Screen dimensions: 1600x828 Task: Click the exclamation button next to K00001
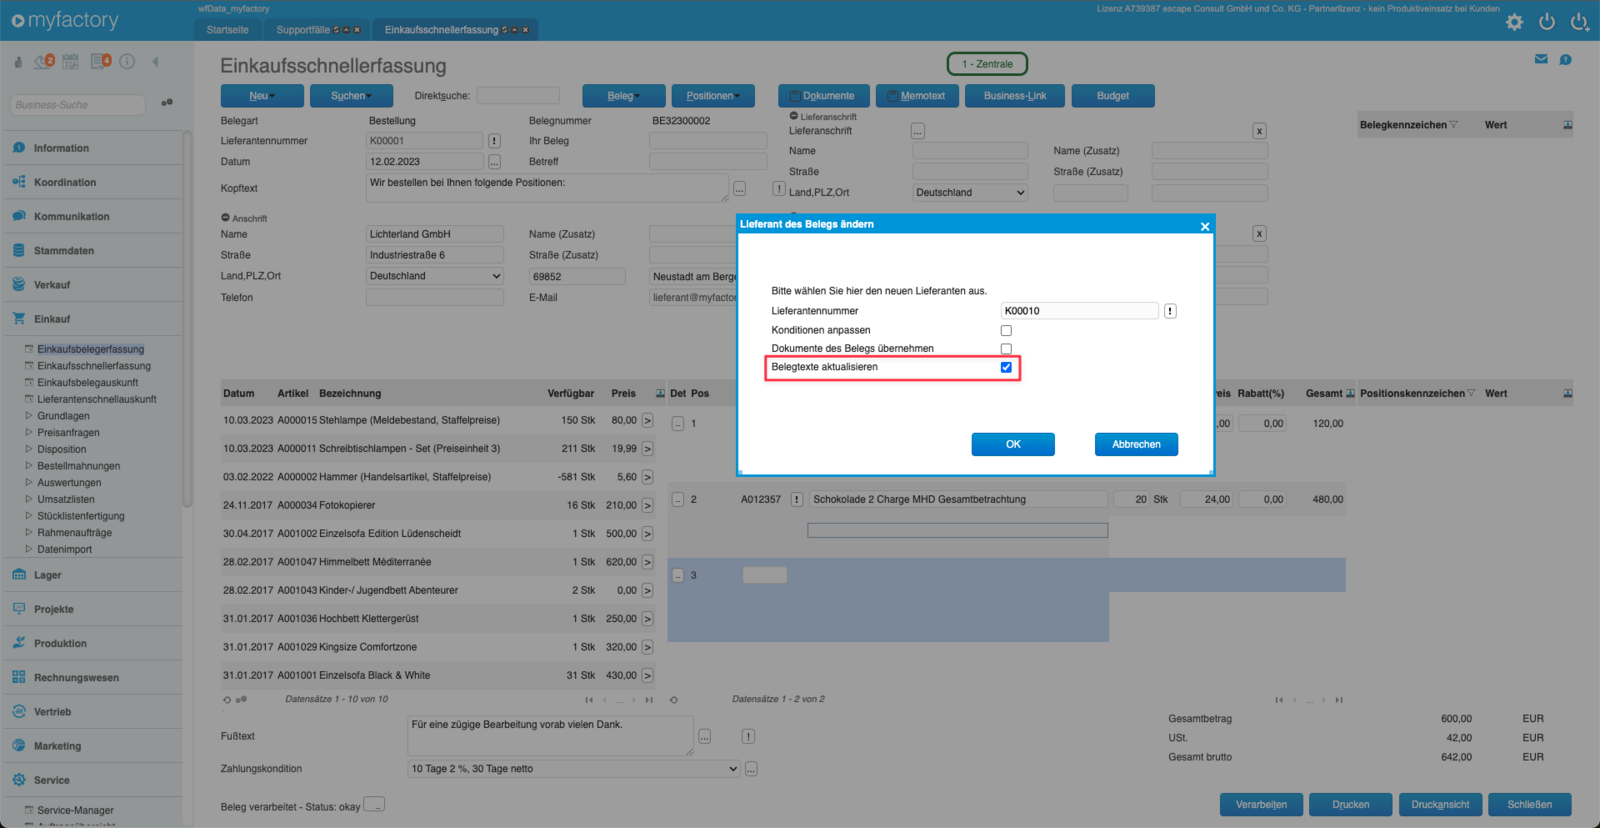coord(494,141)
